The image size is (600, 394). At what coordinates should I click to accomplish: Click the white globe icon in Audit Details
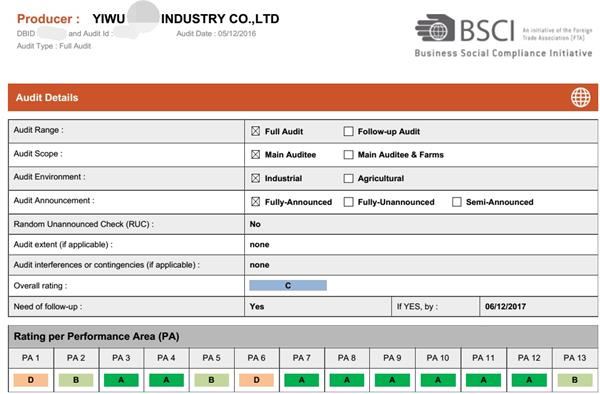pyautogui.click(x=580, y=97)
